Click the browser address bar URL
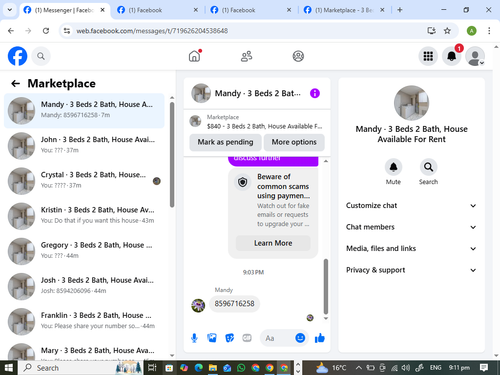The height and width of the screenshot is (375, 500). [152, 31]
